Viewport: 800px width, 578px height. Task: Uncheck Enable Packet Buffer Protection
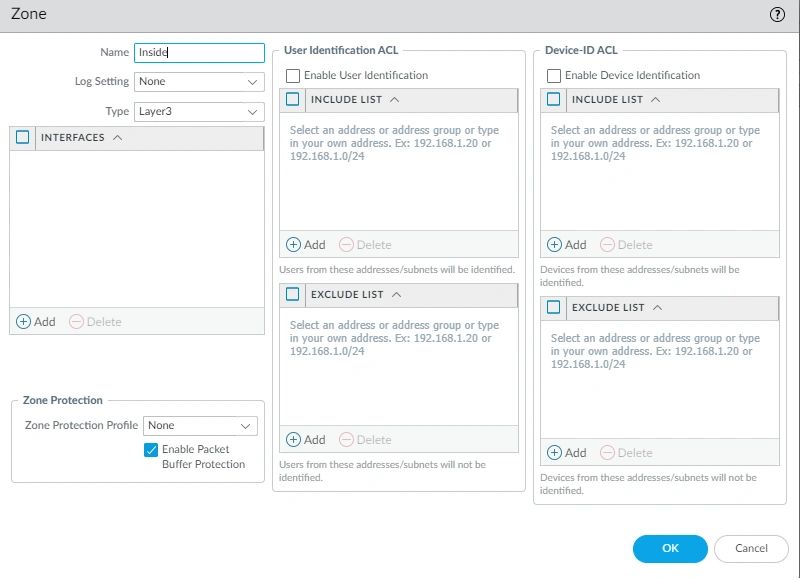point(152,450)
